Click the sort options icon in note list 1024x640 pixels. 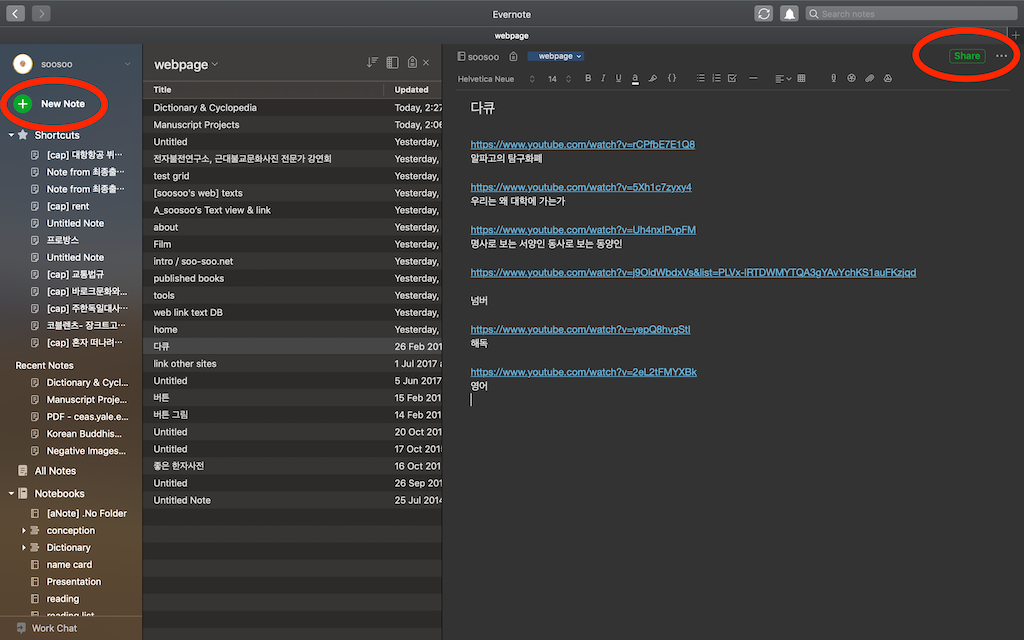[x=372, y=62]
